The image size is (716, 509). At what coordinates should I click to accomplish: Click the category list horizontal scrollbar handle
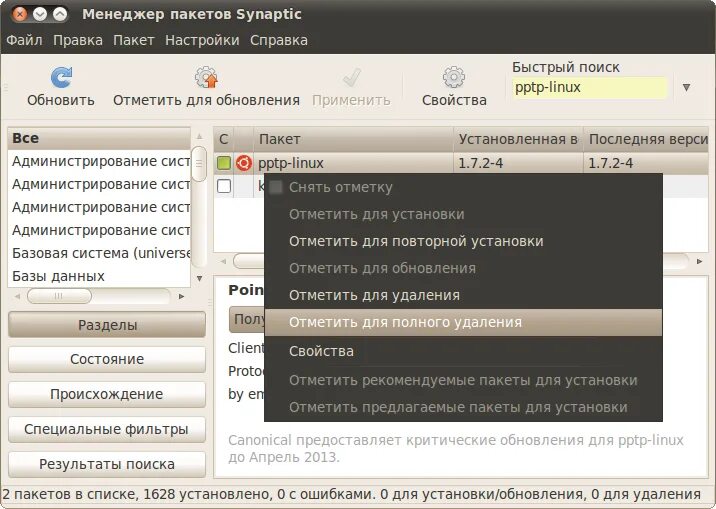pos(59,296)
